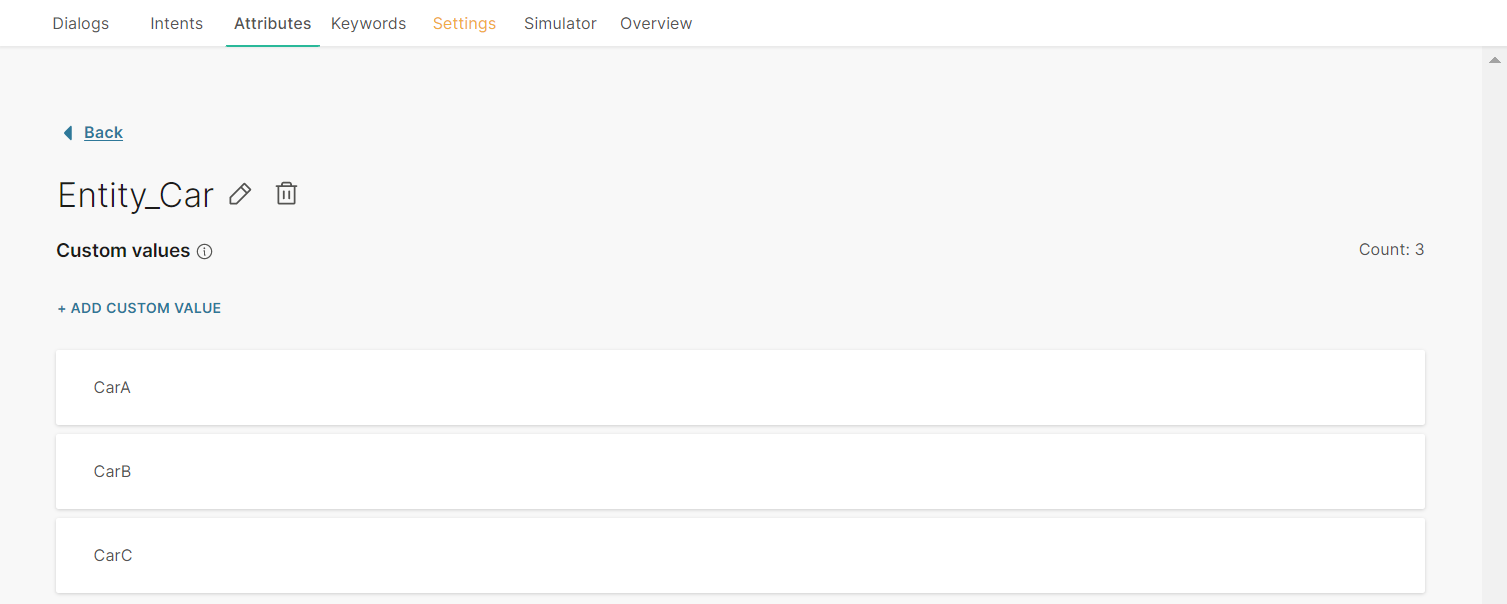Go to the Keywords tab
This screenshot has width=1507, height=604.
click(368, 23)
